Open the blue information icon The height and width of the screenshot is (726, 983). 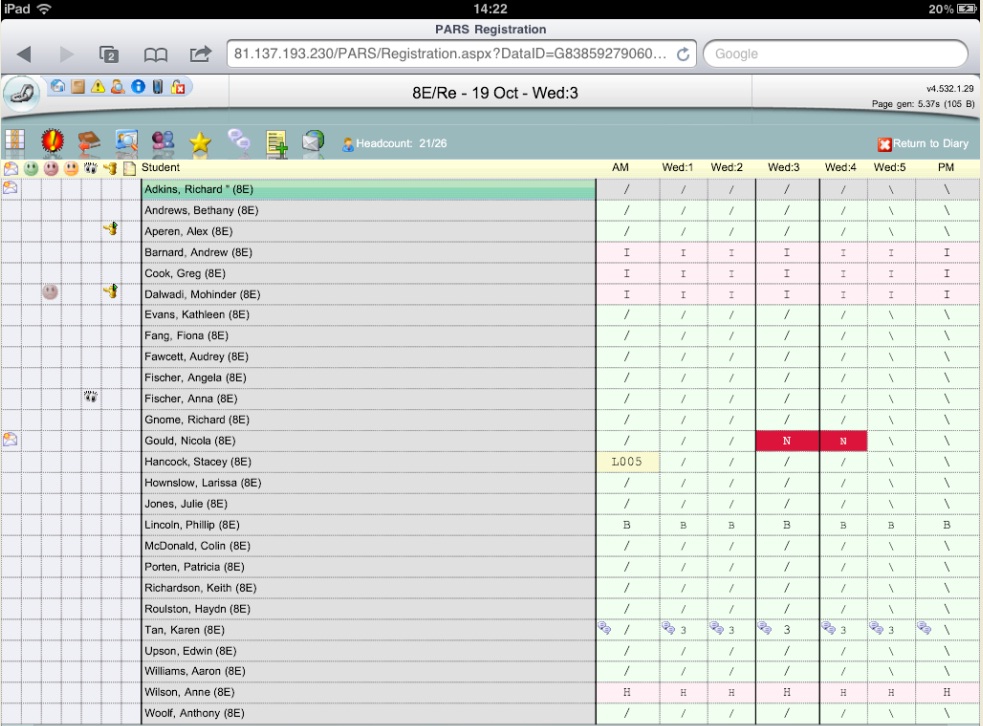click(x=138, y=87)
